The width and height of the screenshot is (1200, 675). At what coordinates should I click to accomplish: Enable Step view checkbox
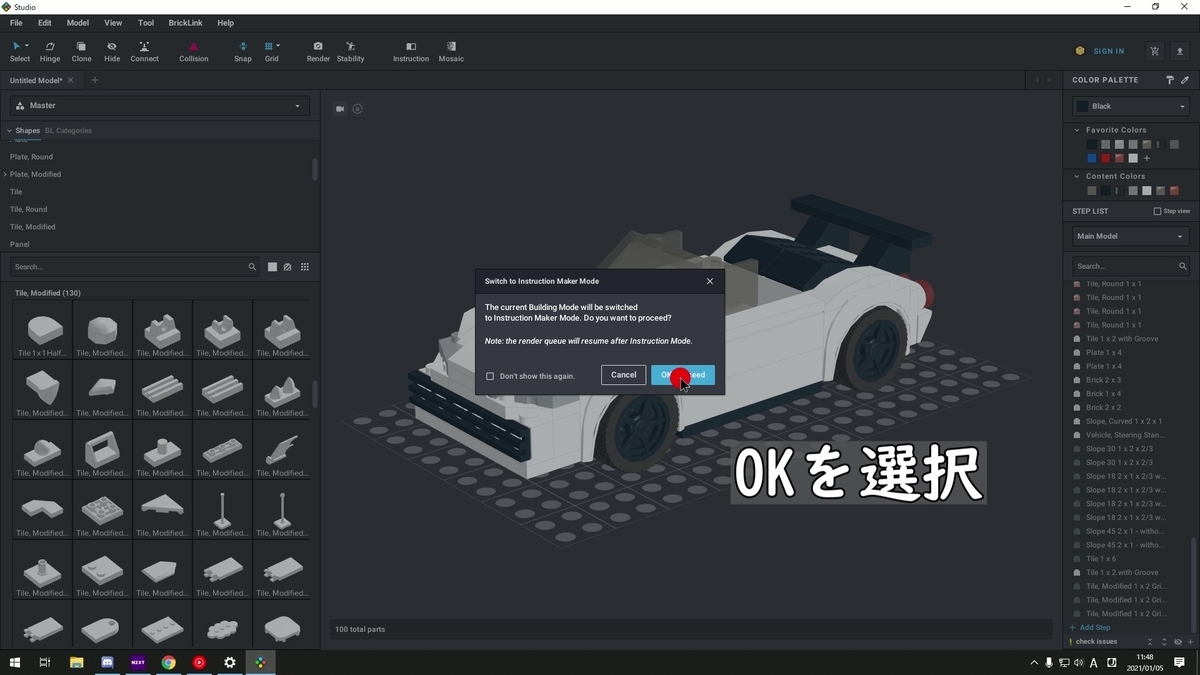[1158, 211]
